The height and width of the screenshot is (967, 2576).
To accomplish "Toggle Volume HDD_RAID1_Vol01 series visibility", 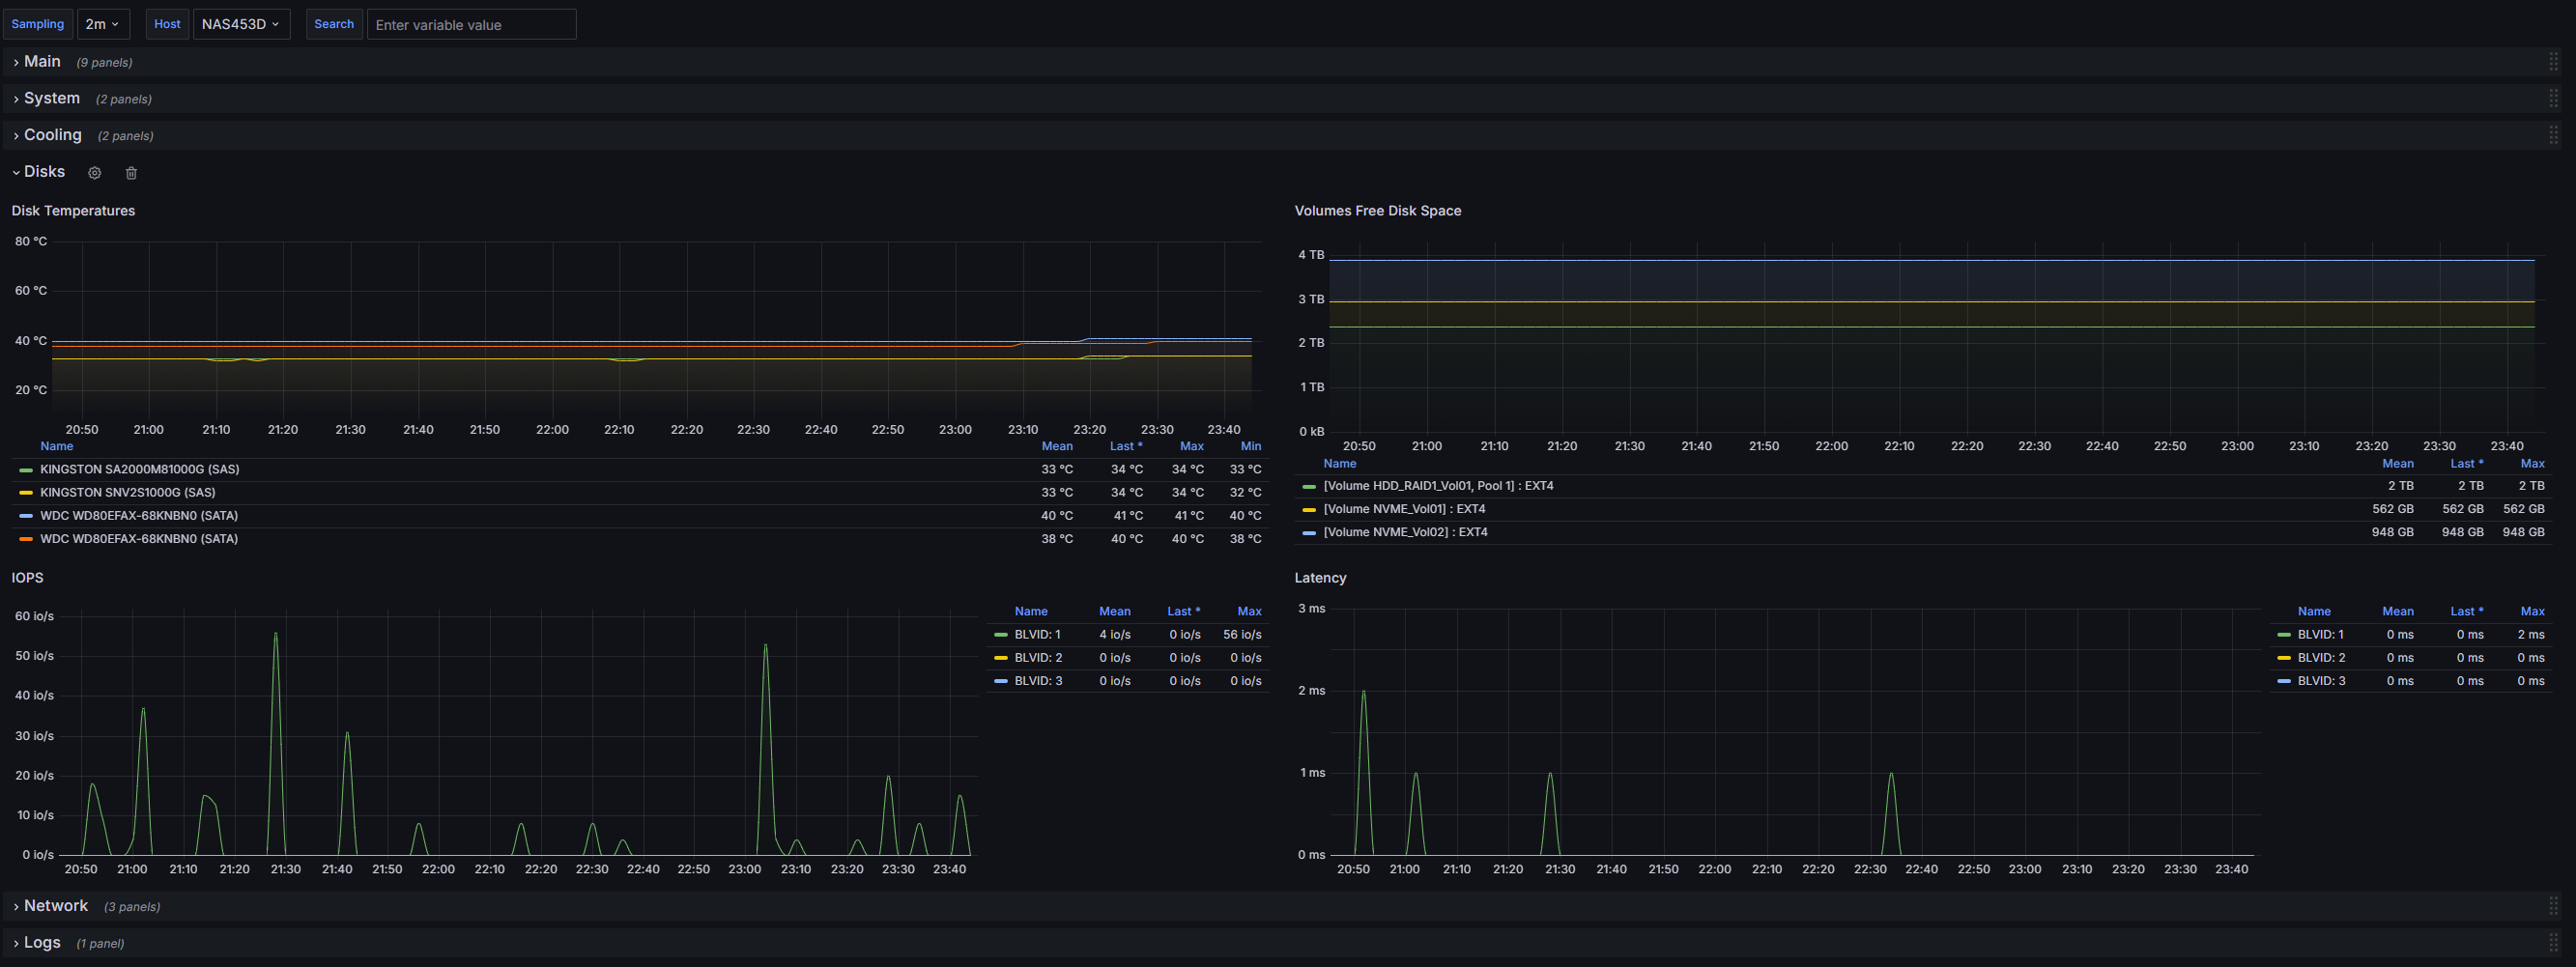I will [1438, 486].
